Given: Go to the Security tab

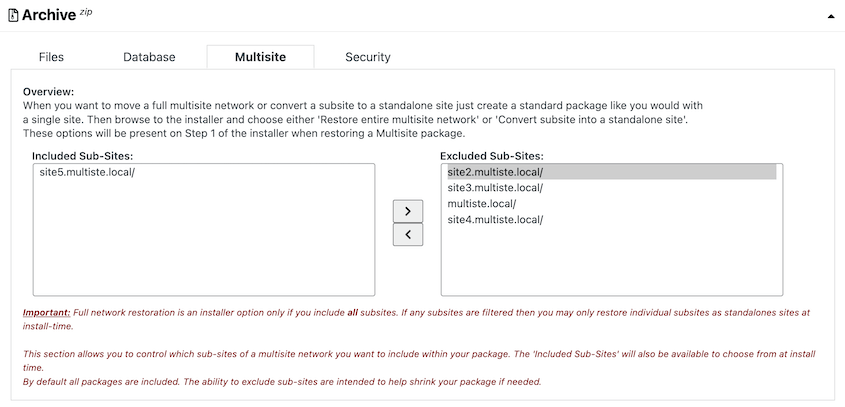Looking at the screenshot, I should tap(368, 57).
